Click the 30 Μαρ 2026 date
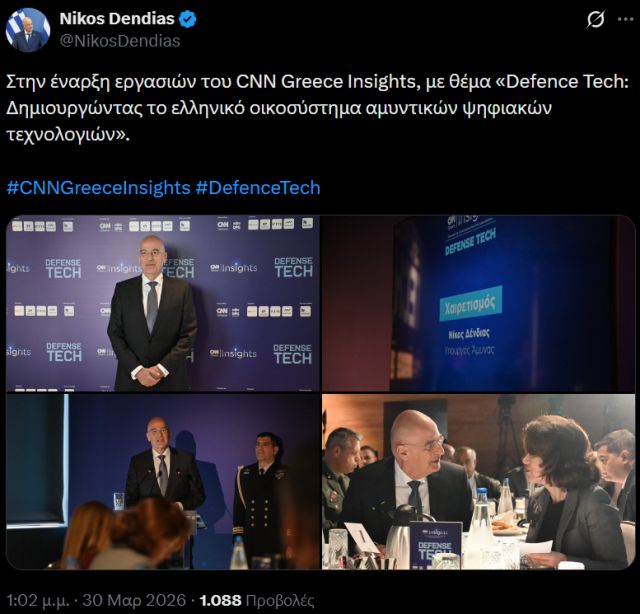Screen dimensions: 640x614 pos(134,601)
